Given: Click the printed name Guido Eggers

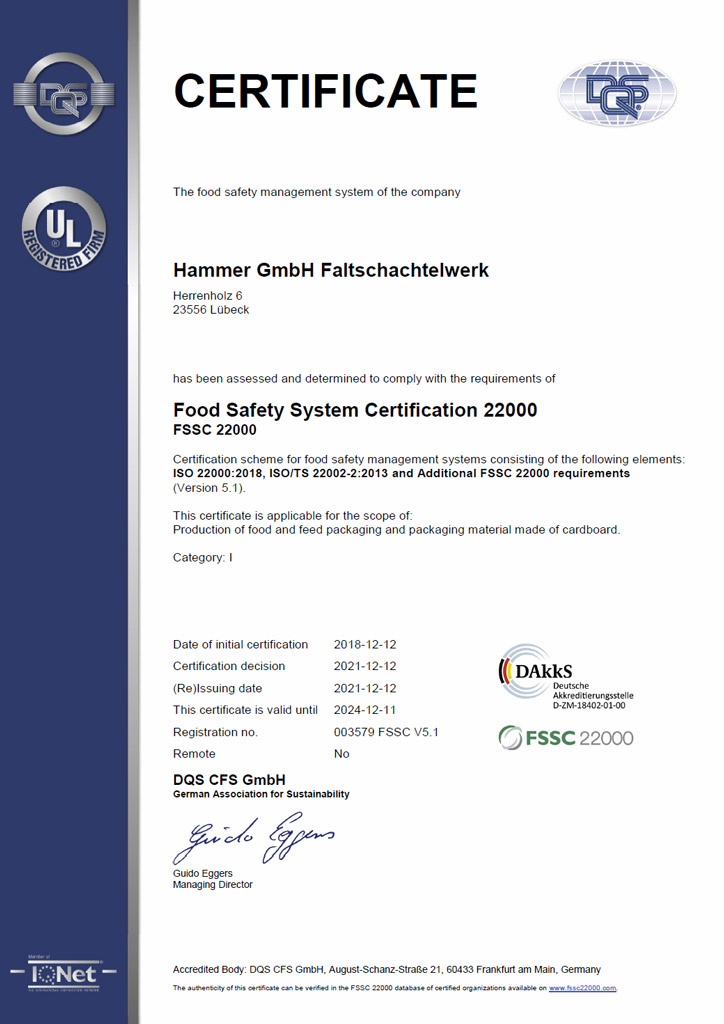Looking at the screenshot, I should [x=202, y=874].
